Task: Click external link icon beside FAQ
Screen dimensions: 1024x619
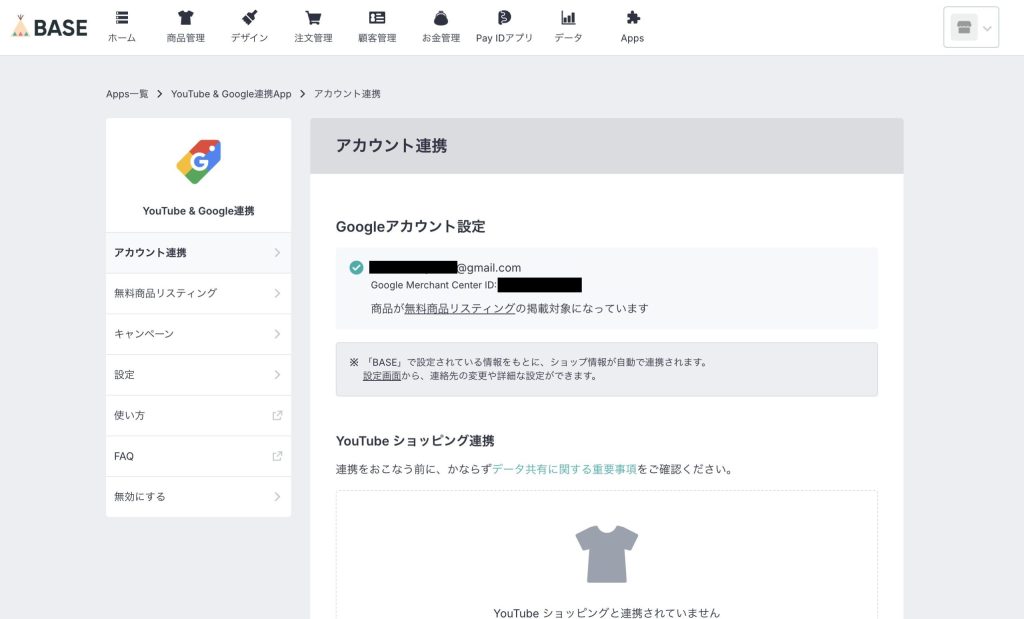Action: tap(277, 456)
